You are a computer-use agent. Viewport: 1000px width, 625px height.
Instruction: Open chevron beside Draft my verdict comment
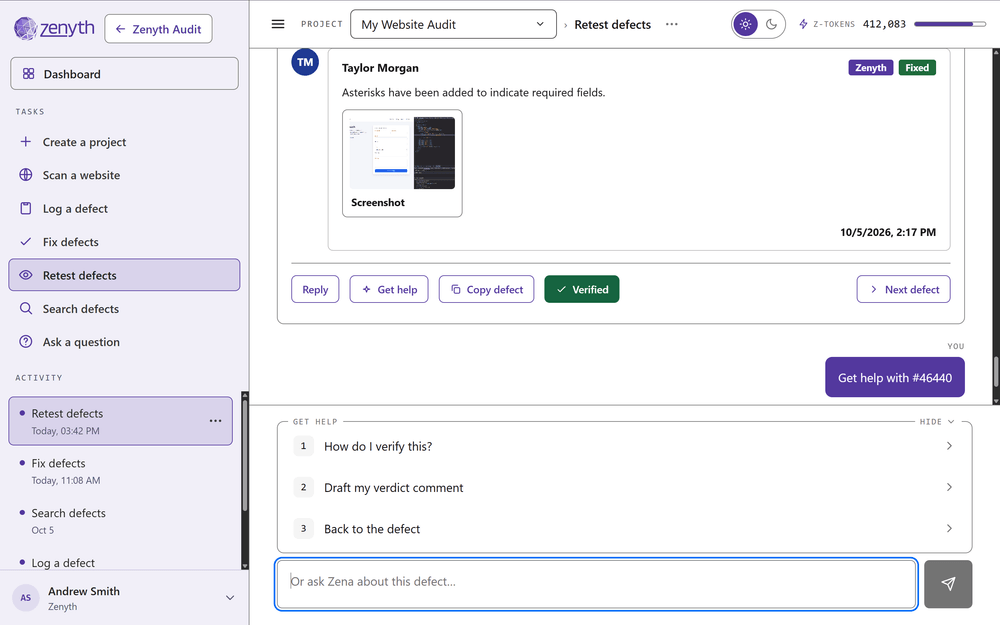[x=949, y=487]
